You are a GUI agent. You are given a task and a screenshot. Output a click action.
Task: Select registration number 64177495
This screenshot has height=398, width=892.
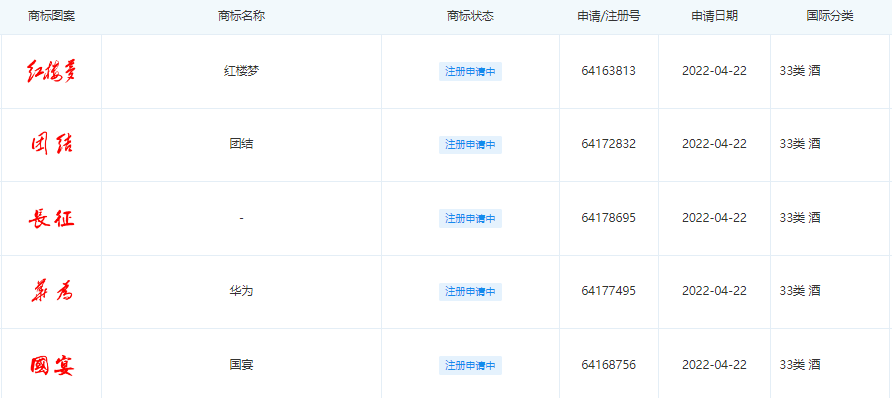click(x=609, y=292)
